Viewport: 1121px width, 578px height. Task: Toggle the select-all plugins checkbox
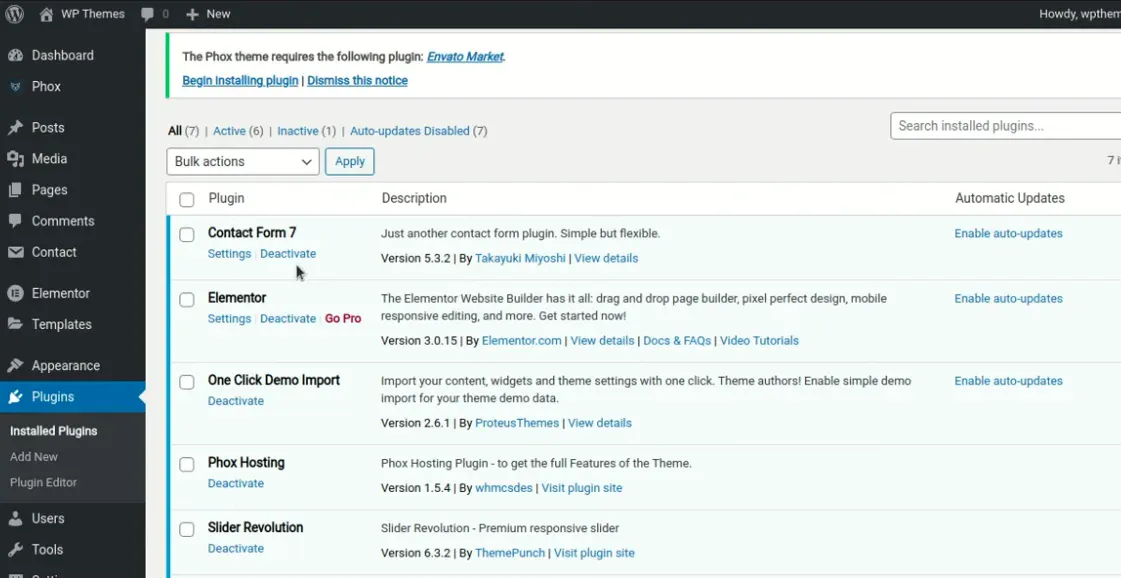click(187, 200)
